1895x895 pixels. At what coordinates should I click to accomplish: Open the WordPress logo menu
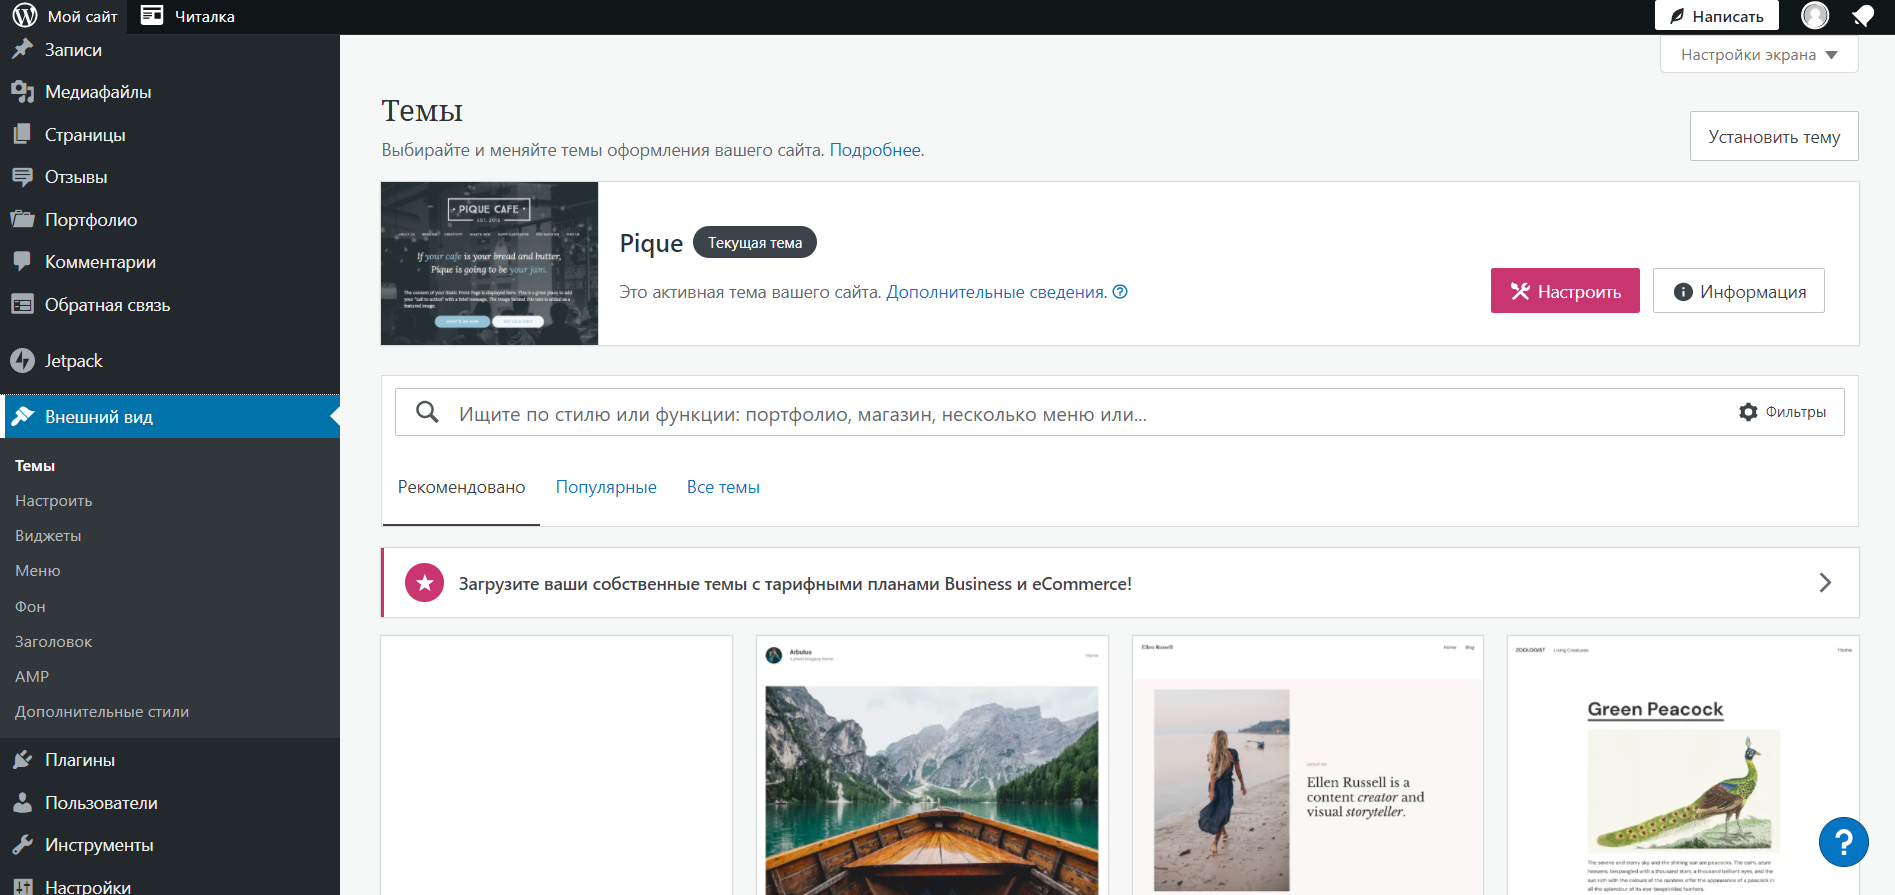(x=25, y=16)
